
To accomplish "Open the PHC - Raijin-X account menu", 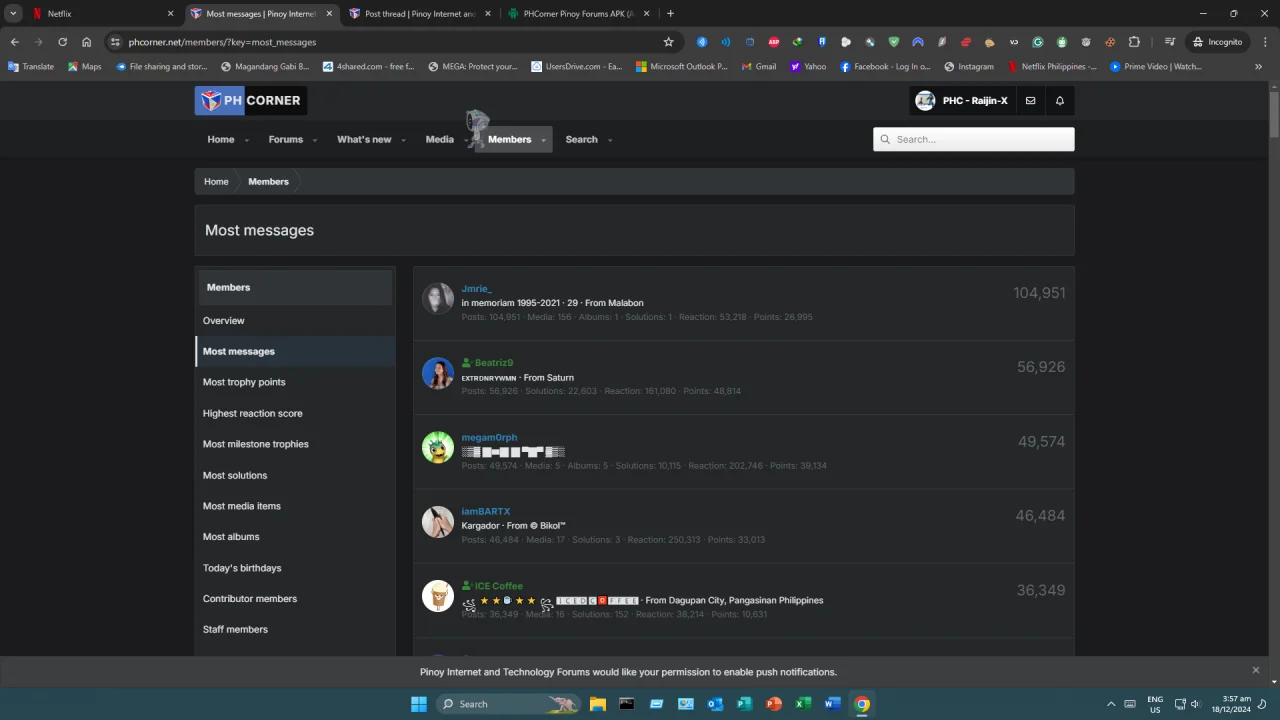I will (962, 100).
